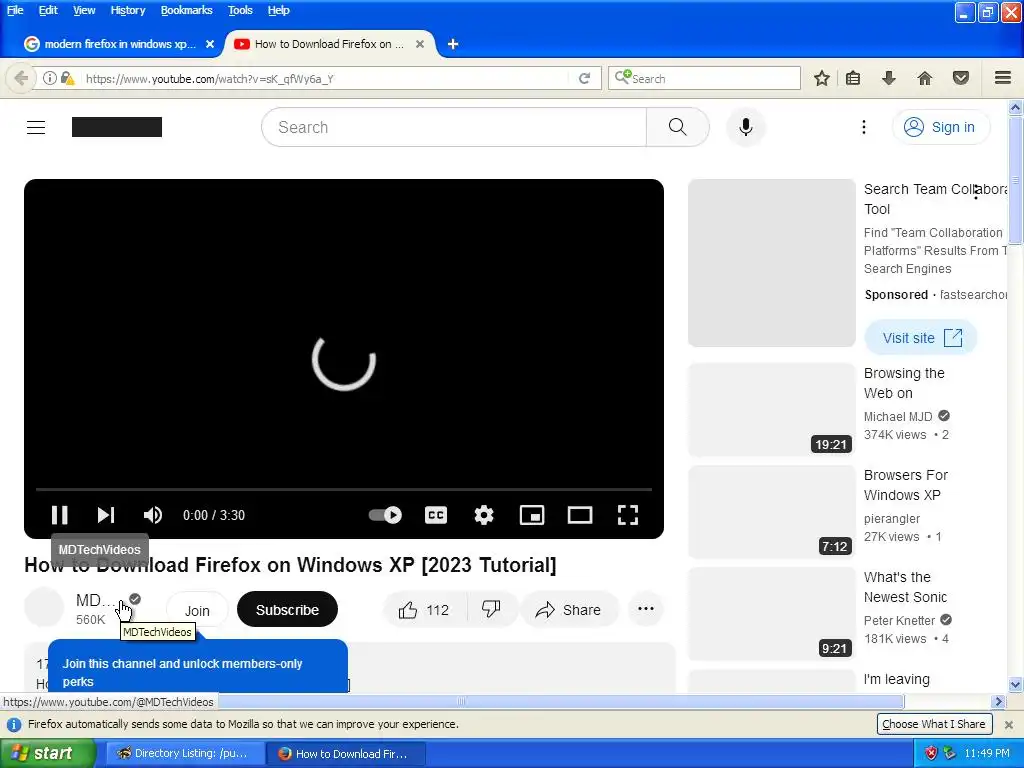This screenshot has width=1024, height=768.
Task: Like the video with thumbs up
Action: (x=425, y=610)
